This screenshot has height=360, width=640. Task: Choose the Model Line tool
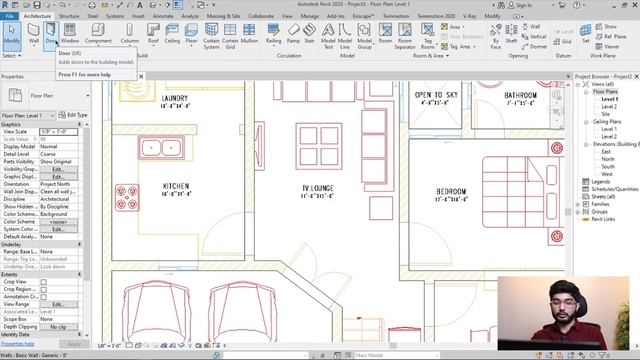345,36
